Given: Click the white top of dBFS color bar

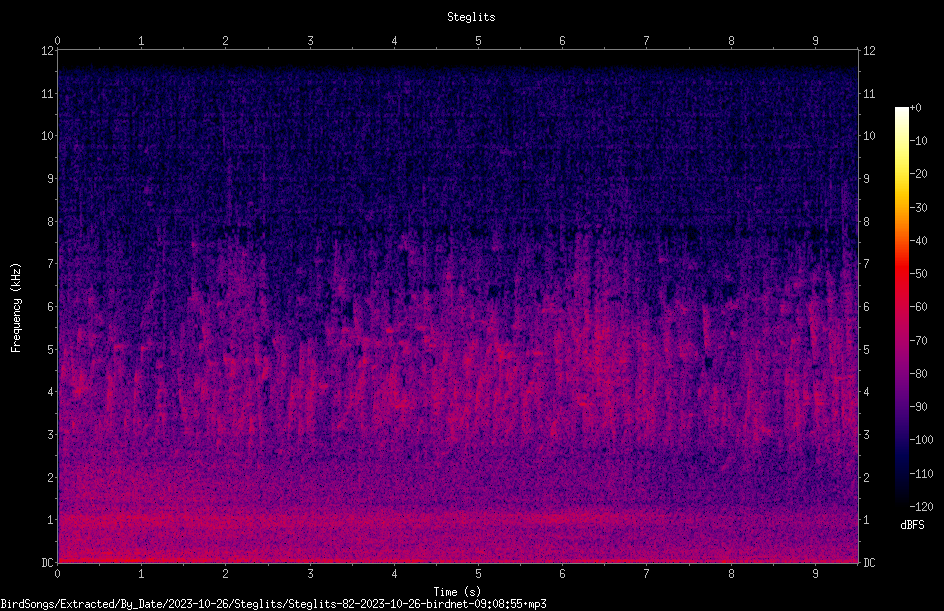Looking at the screenshot, I should click(901, 113).
